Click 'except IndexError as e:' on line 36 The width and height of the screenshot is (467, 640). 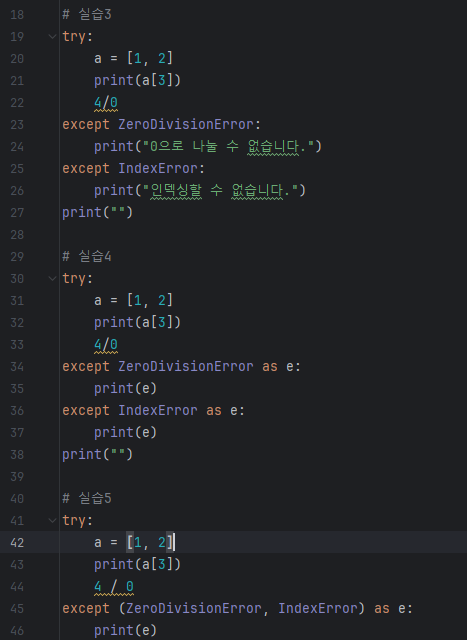tap(153, 411)
